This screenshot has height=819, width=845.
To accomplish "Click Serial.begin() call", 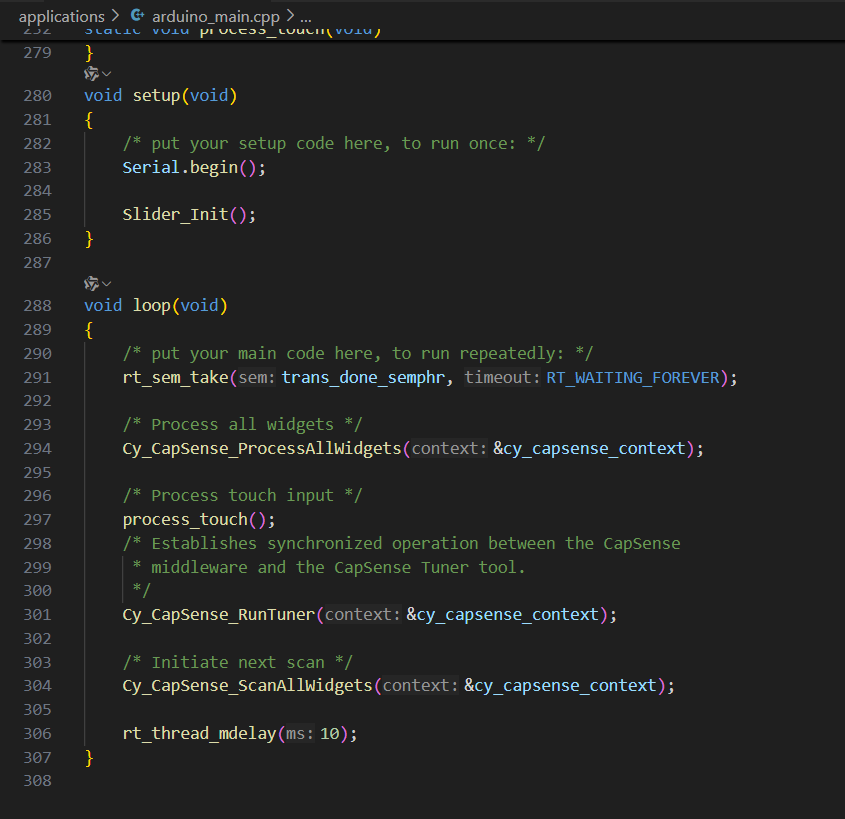I will tap(194, 168).
